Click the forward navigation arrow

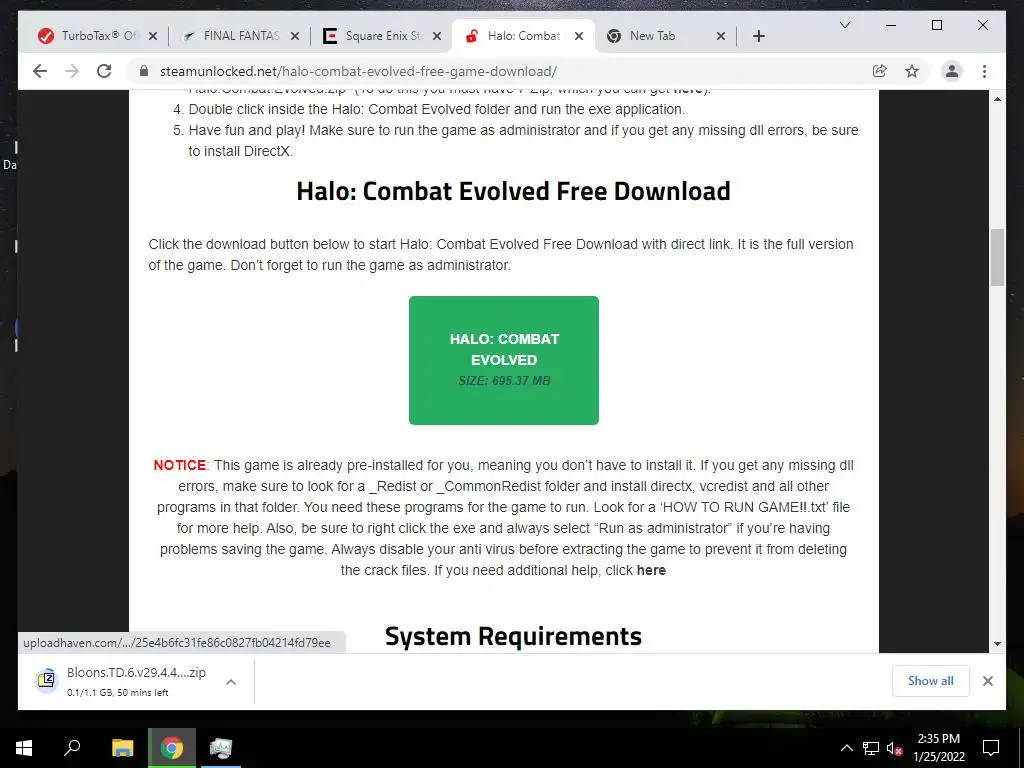pos(72,71)
